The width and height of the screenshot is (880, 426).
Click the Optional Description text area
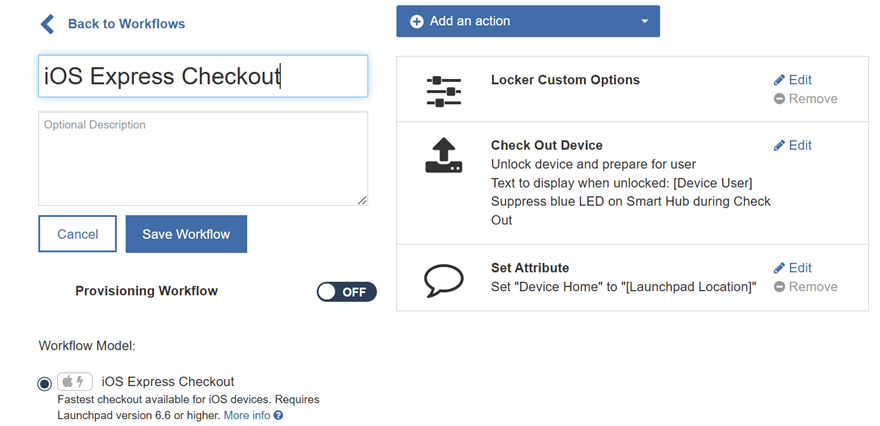coord(203,158)
